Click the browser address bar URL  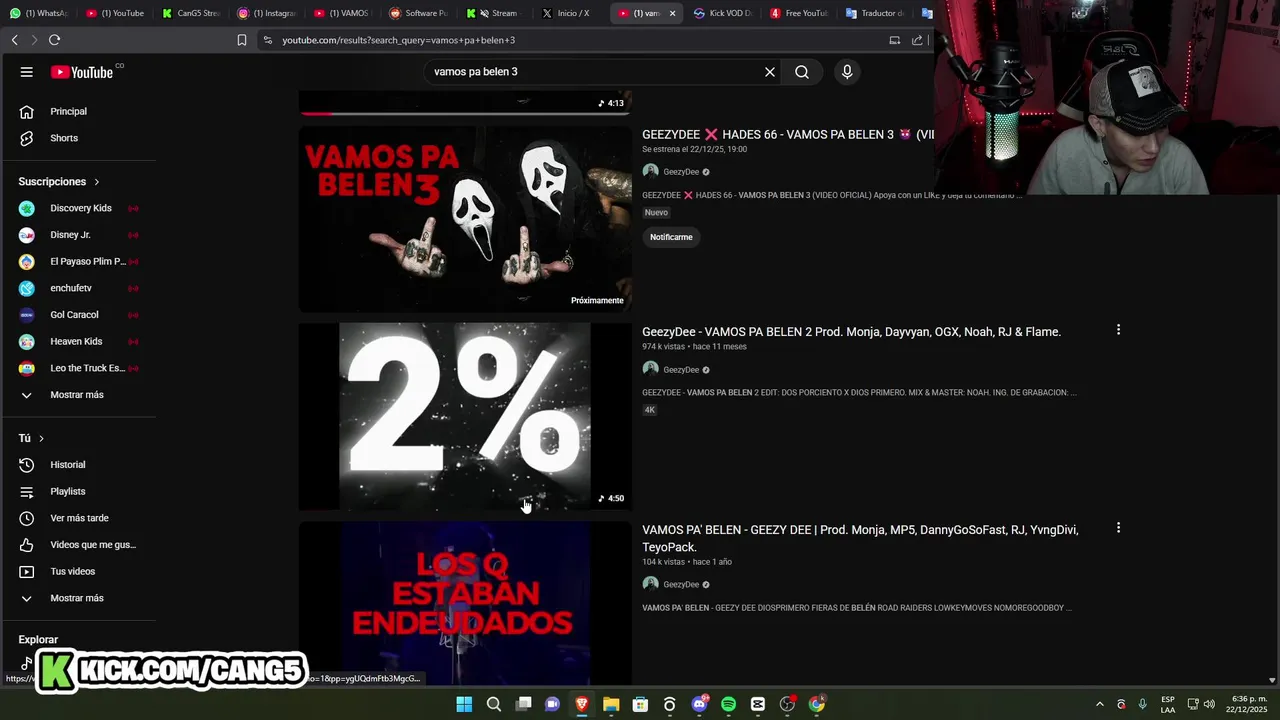[398, 40]
